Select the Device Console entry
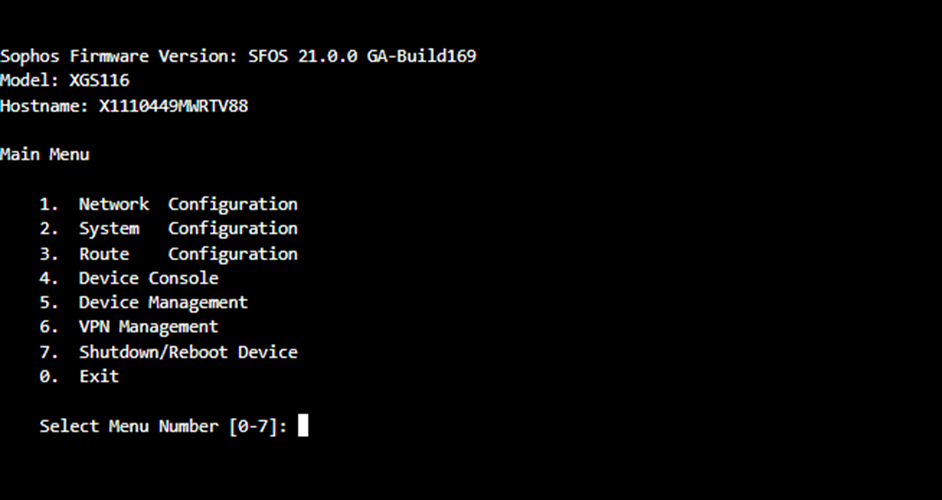 point(148,278)
